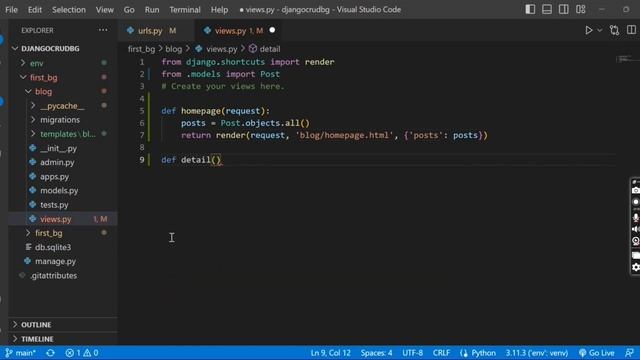Click Ln 9, Col 12 indicator
The width and height of the screenshot is (640, 360).
[x=330, y=353]
